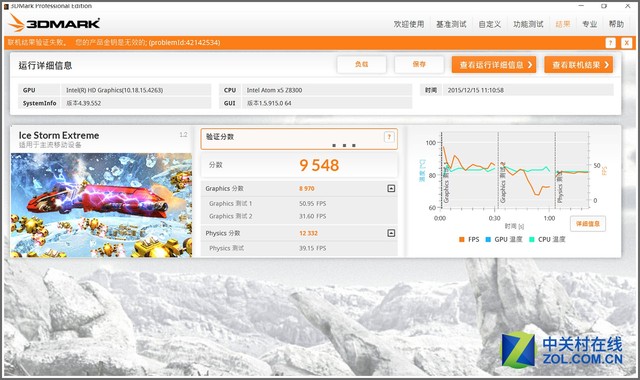The image size is (640, 380).
Task: Click the 保存 button
Action: point(419,64)
